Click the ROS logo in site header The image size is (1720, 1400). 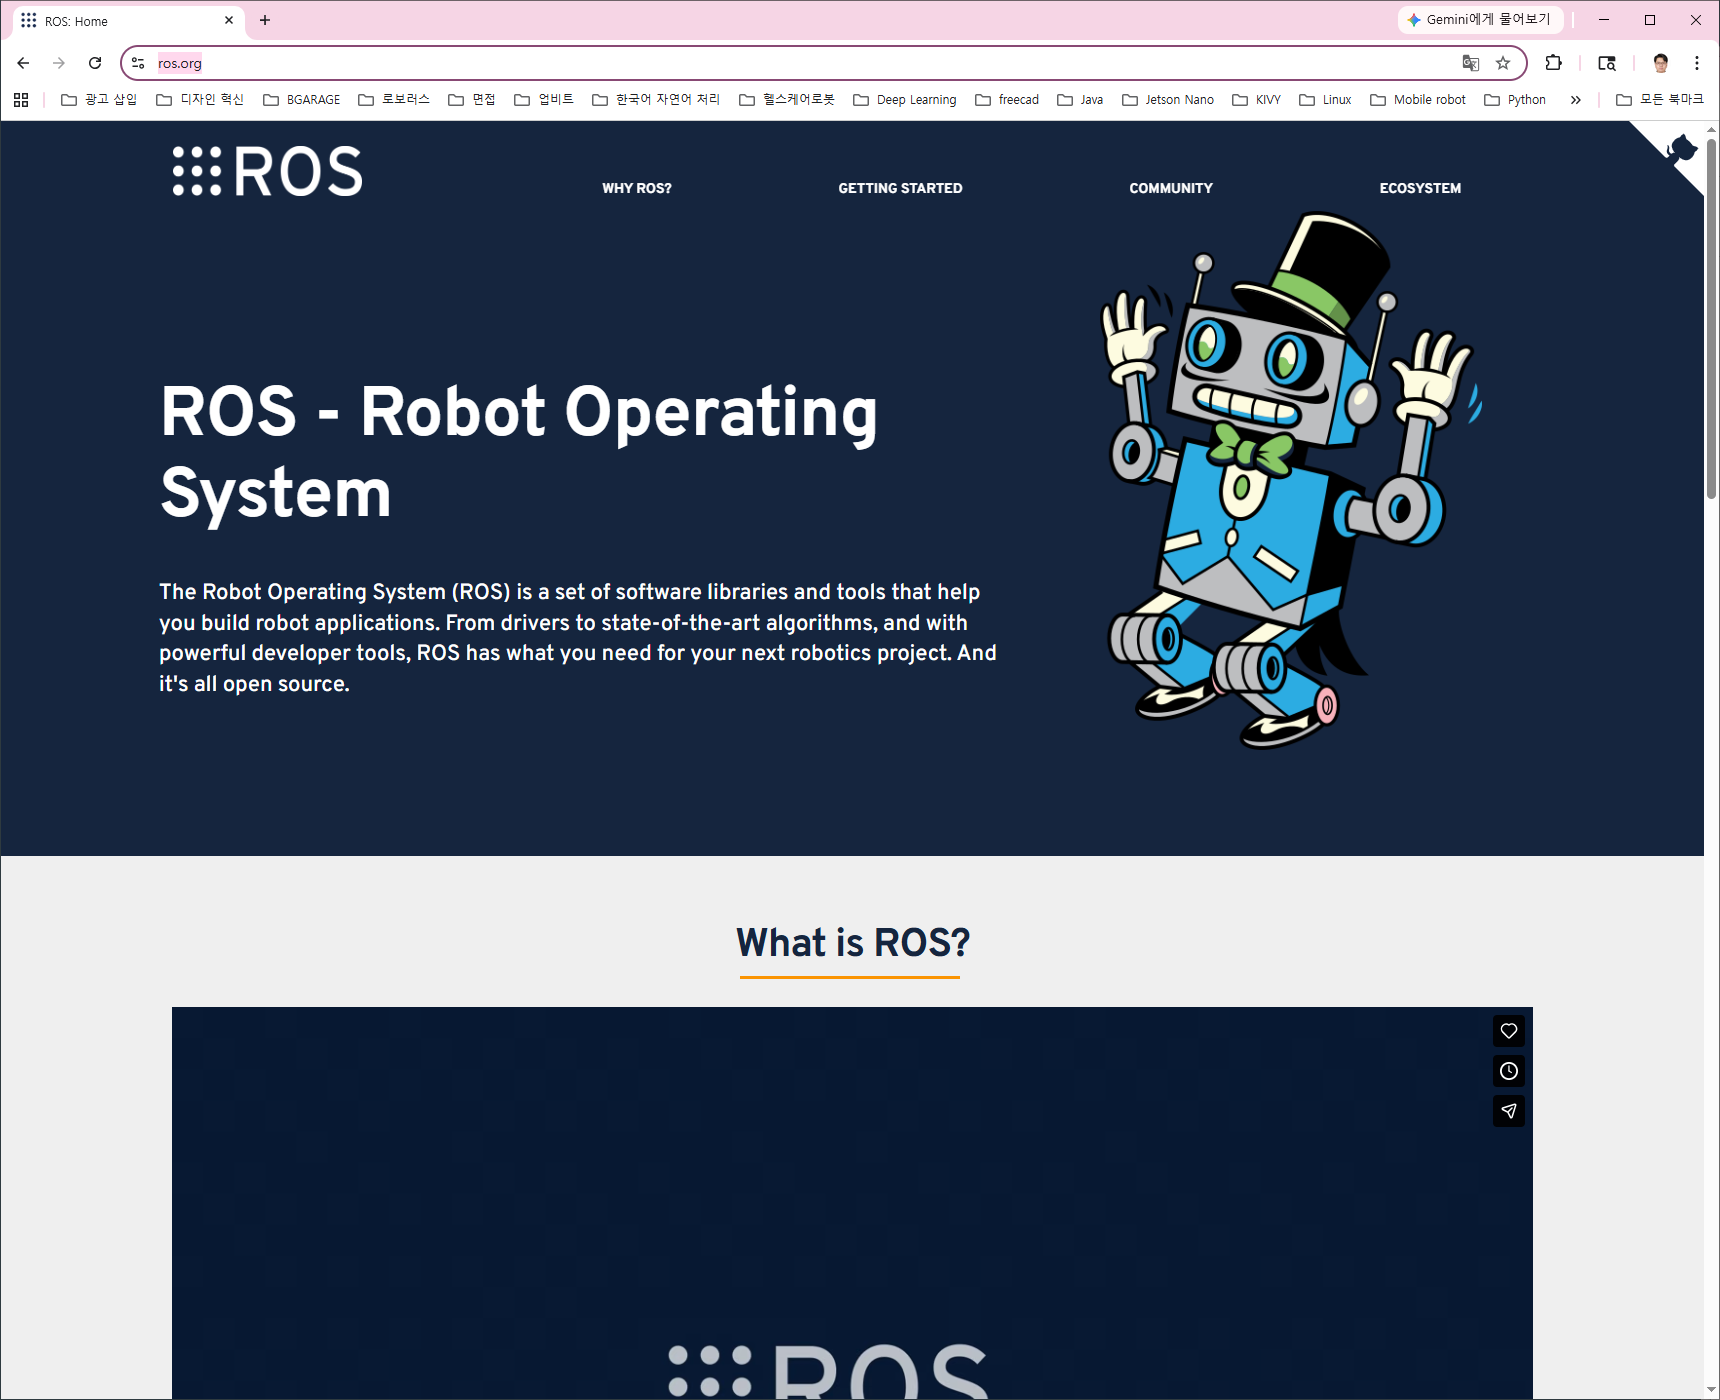pyautogui.click(x=267, y=171)
